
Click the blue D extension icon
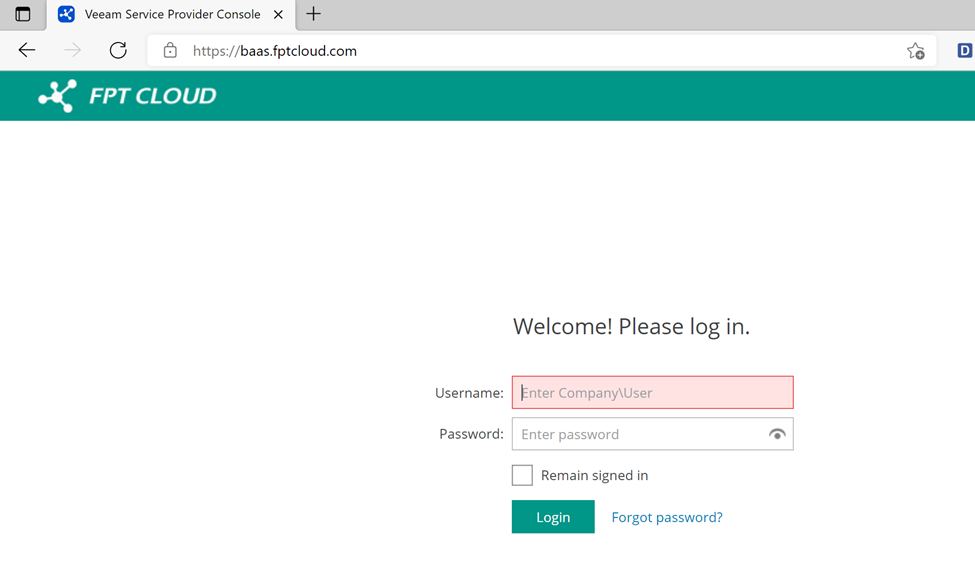(964, 51)
